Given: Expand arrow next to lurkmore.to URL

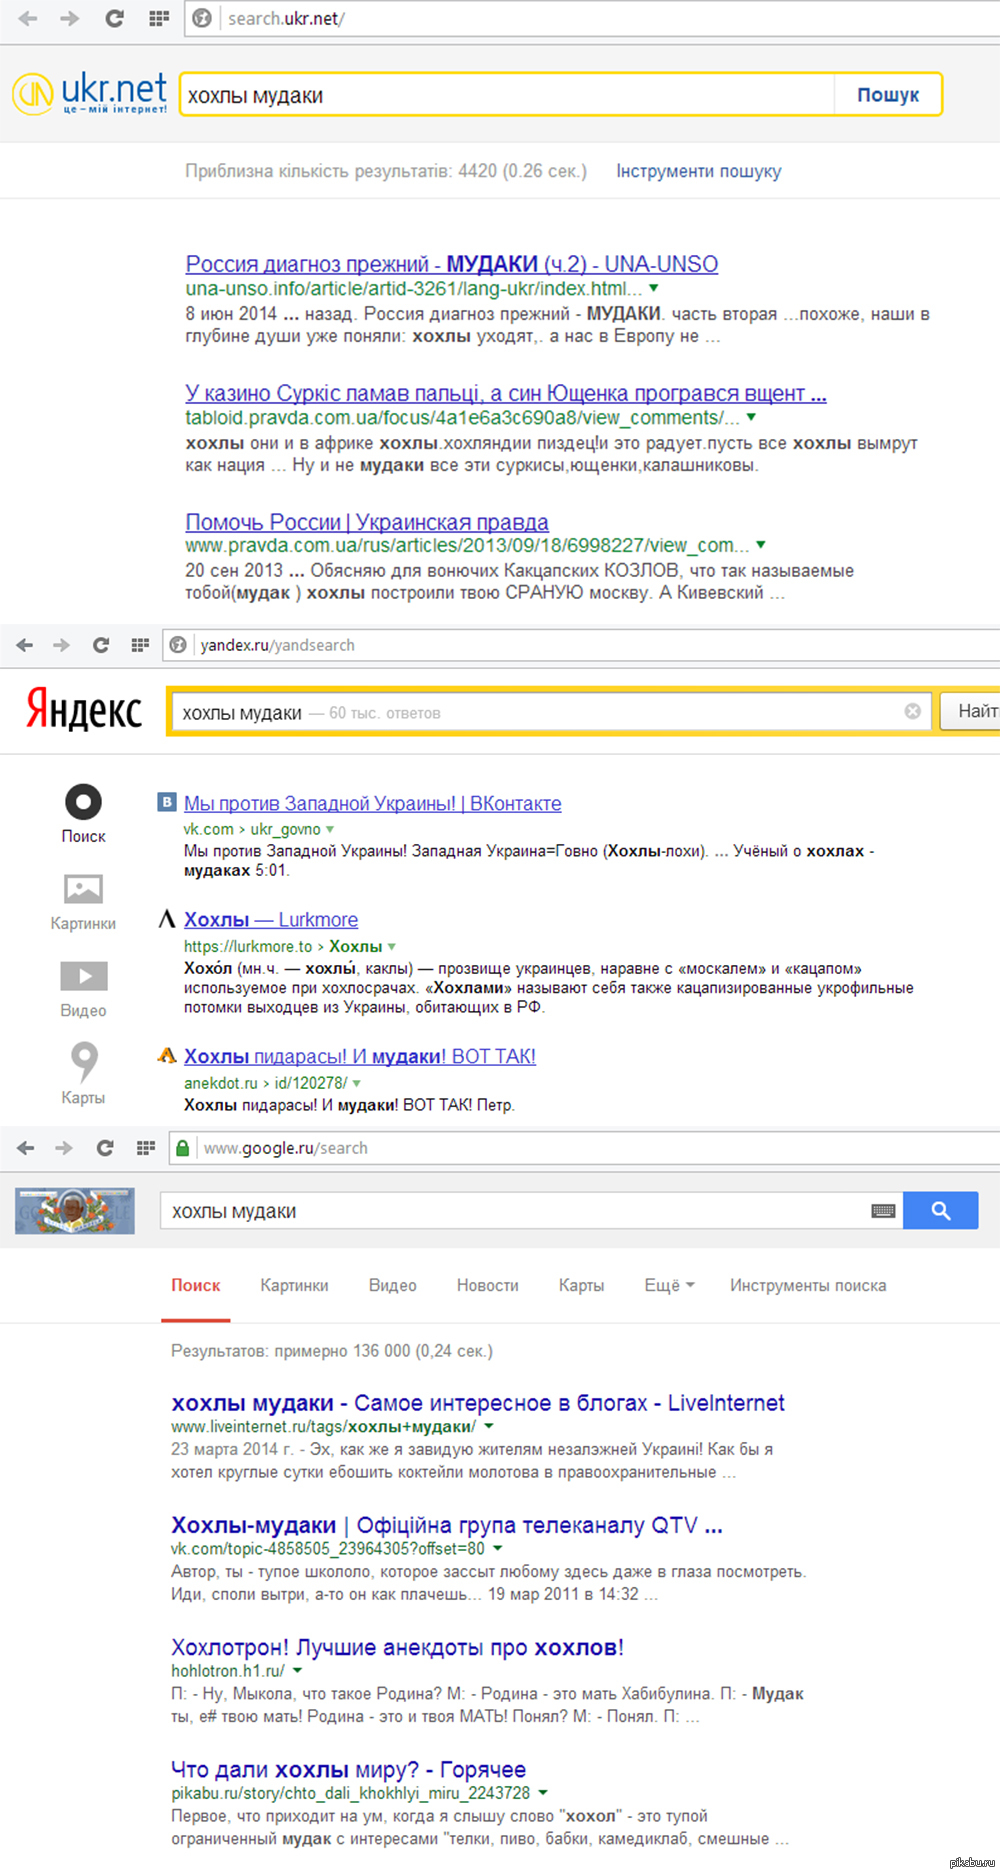Looking at the screenshot, I should [x=392, y=946].
